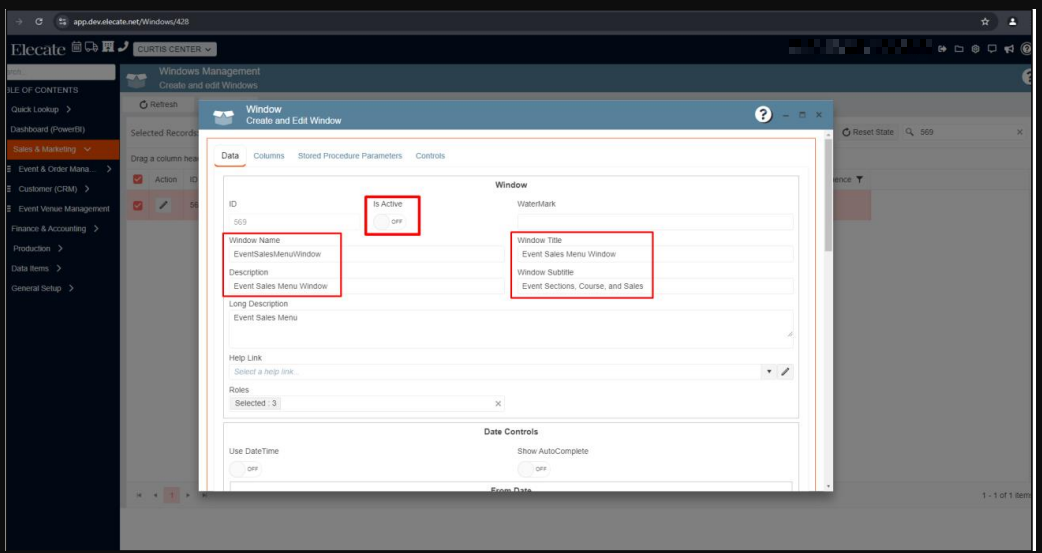Open the Help Link dropdown arrow
This screenshot has width=1042, height=553.
769,372
